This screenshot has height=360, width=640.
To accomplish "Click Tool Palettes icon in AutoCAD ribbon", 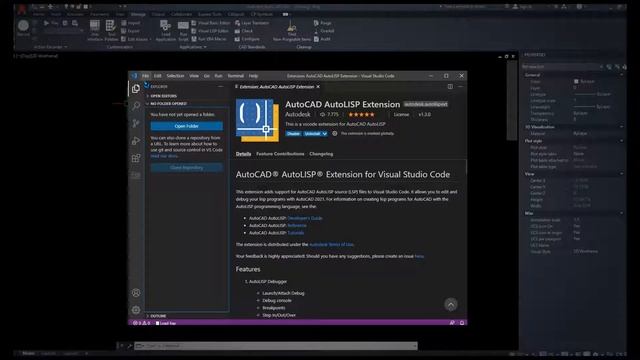I will point(111,31).
